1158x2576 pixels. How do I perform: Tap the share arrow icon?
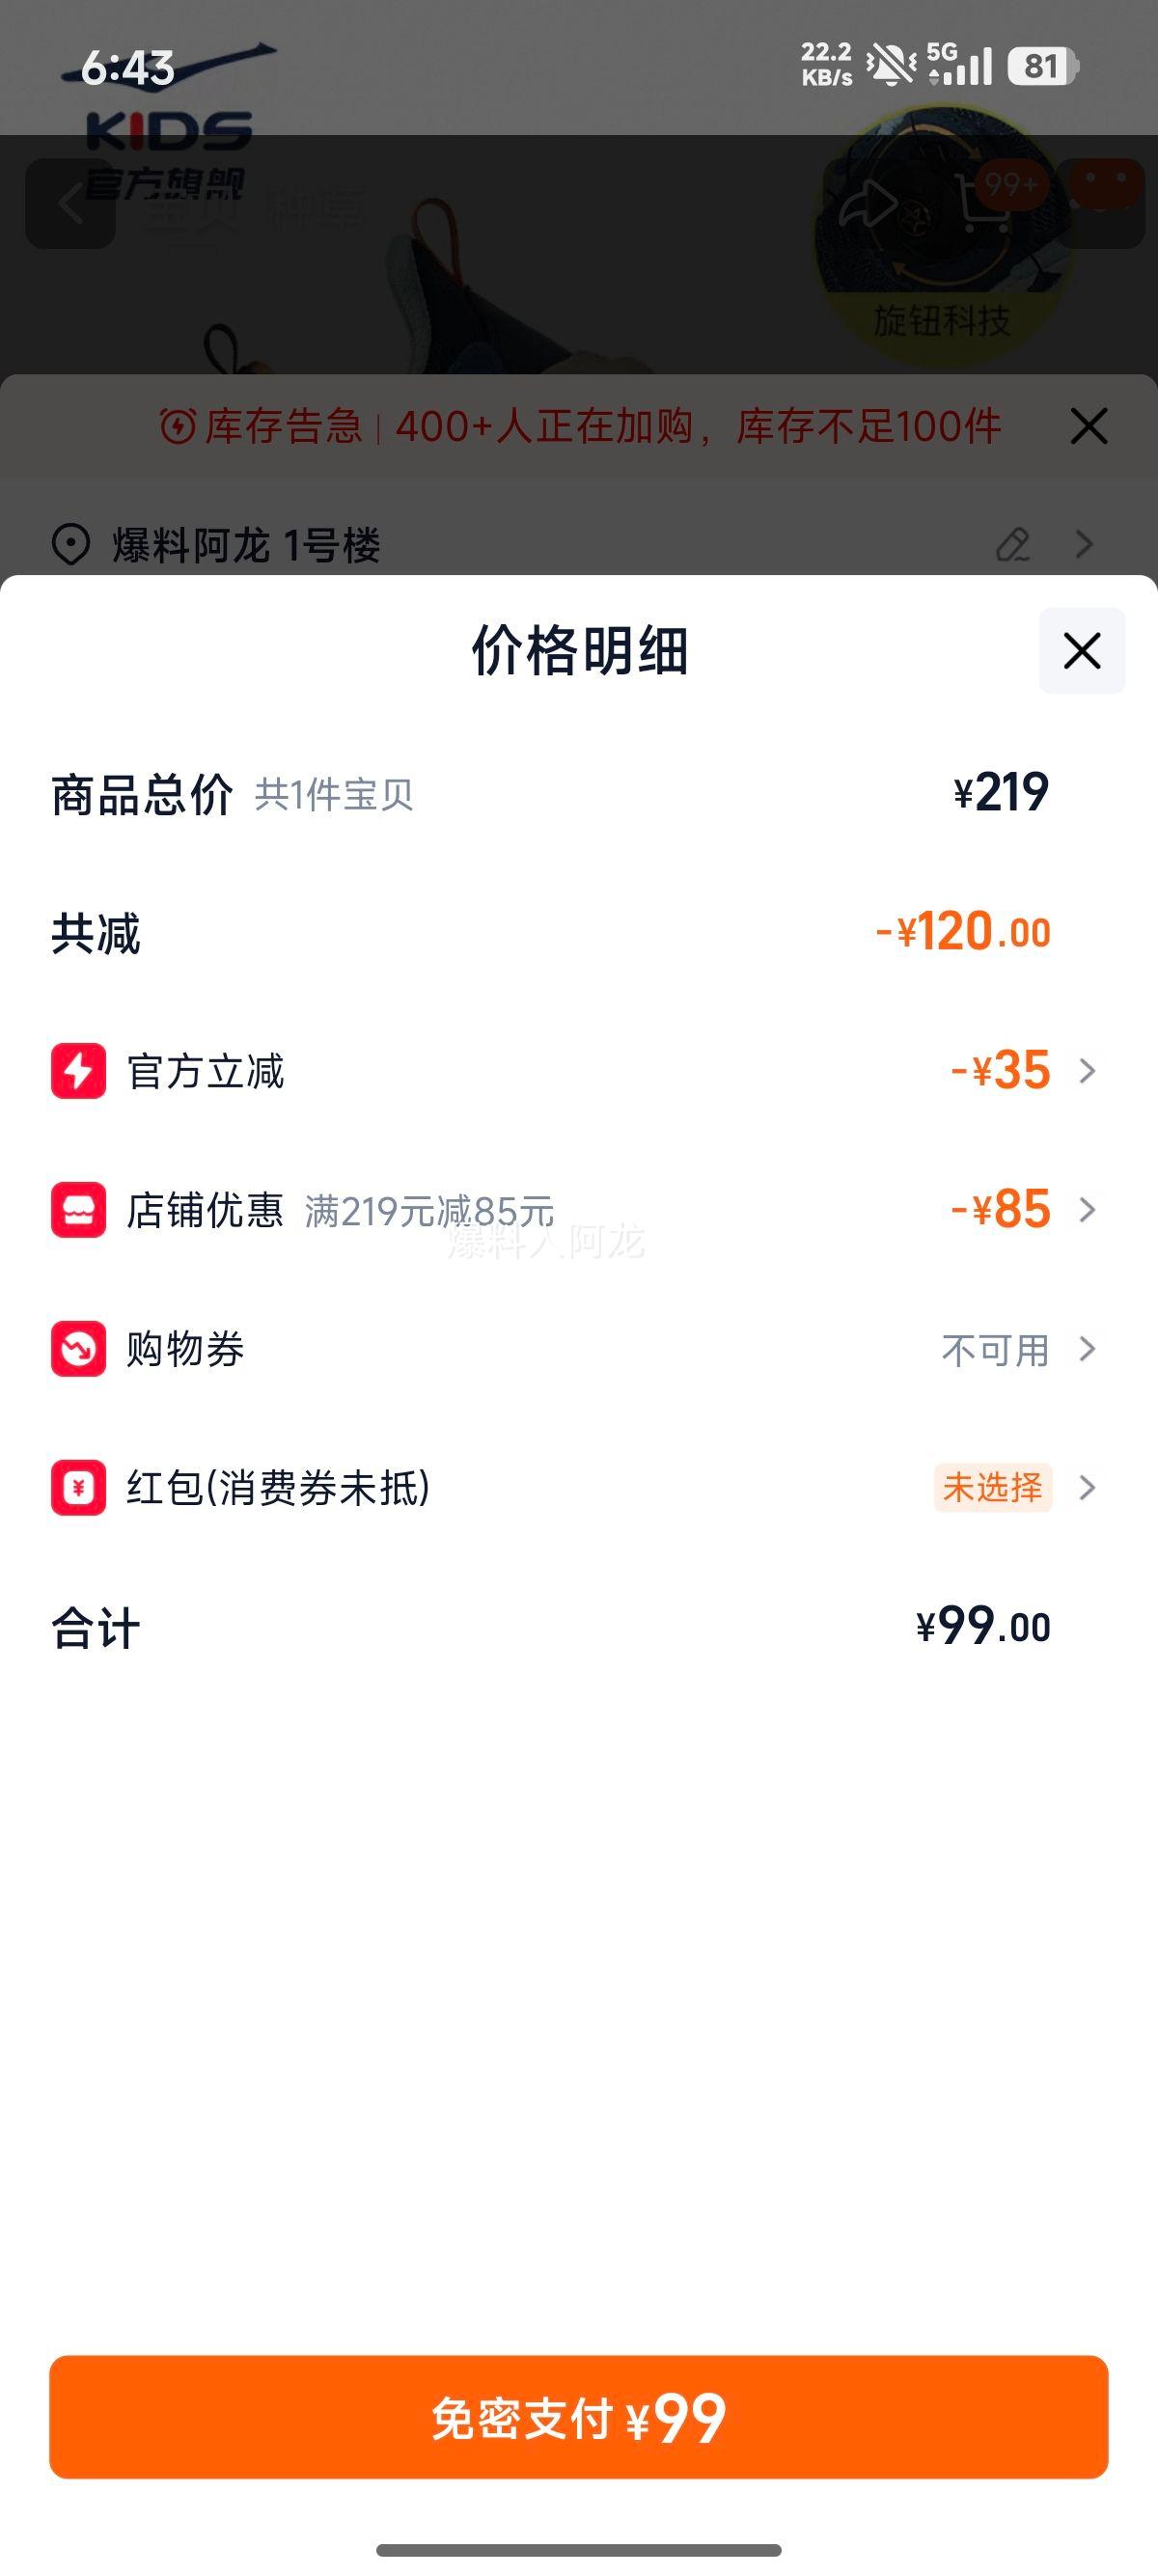867,204
